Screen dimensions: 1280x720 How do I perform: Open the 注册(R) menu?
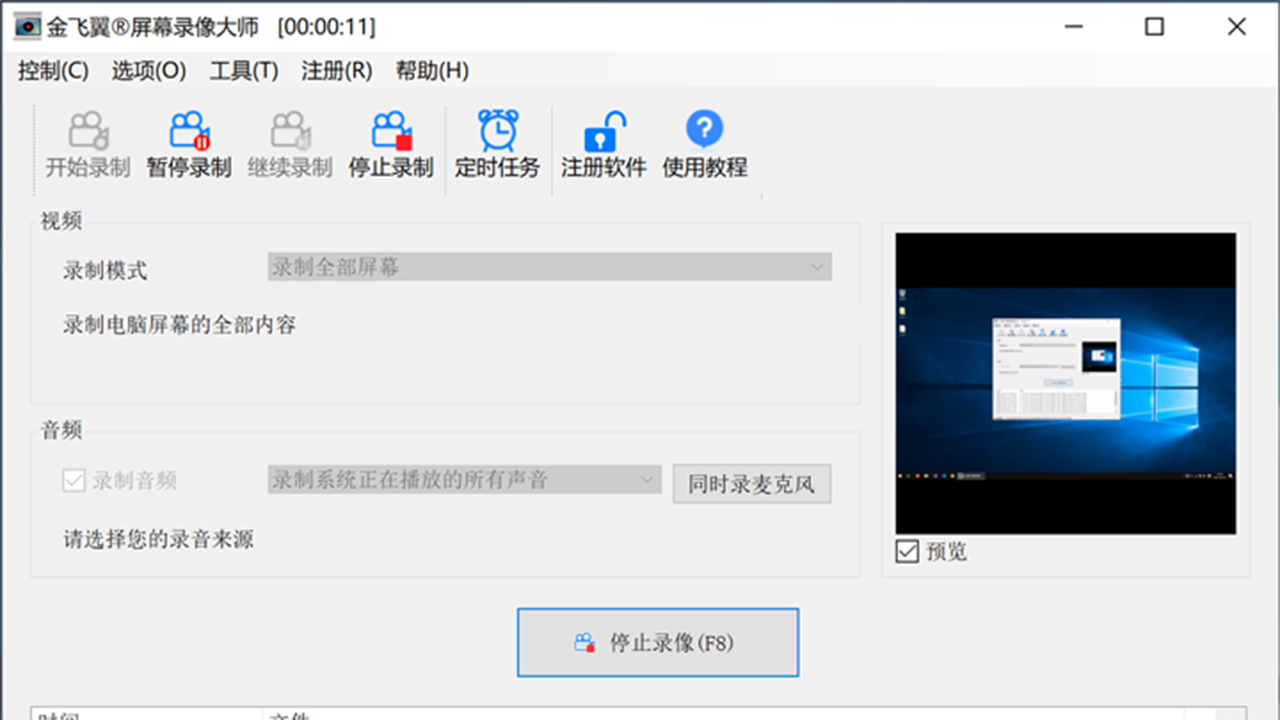point(337,71)
